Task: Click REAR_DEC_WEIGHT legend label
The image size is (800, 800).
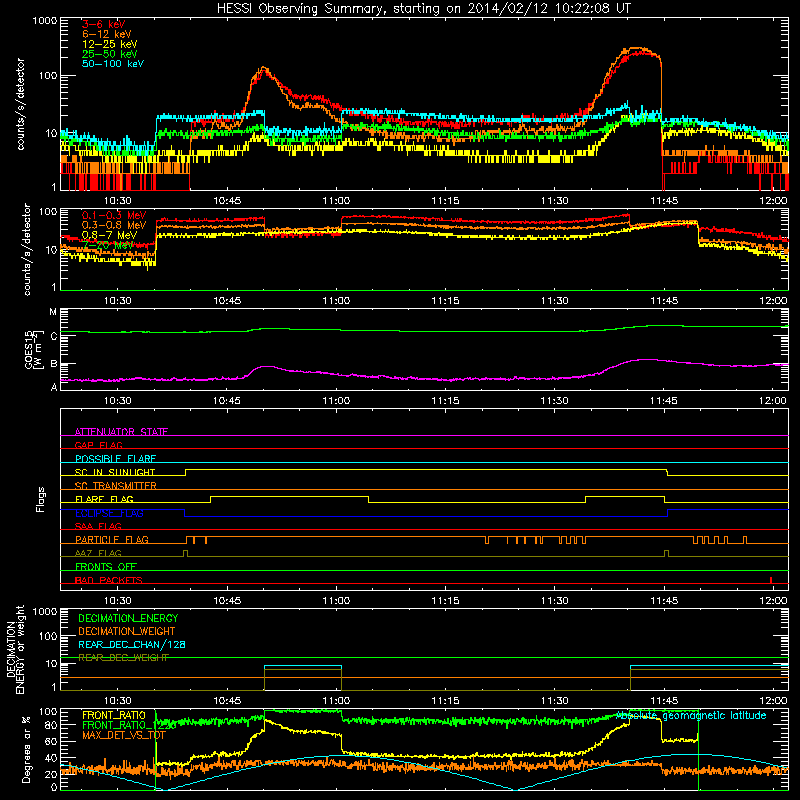Action: click(x=123, y=658)
